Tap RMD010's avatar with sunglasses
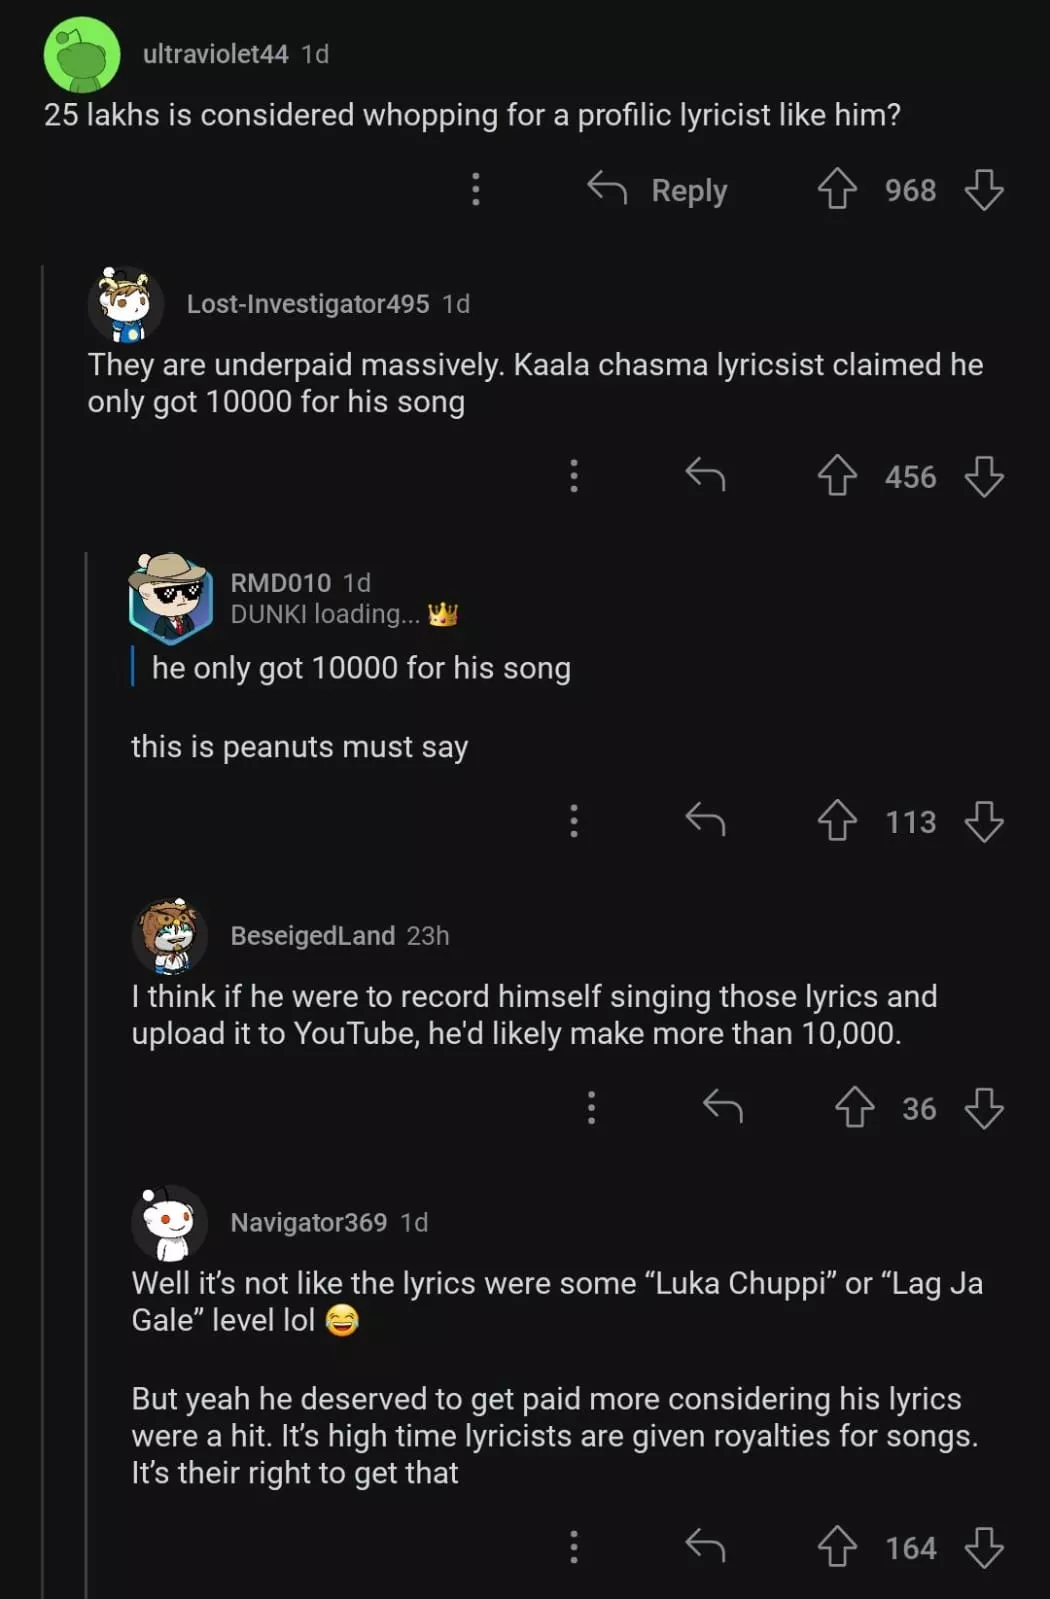The width and height of the screenshot is (1050, 1599). click(x=170, y=598)
